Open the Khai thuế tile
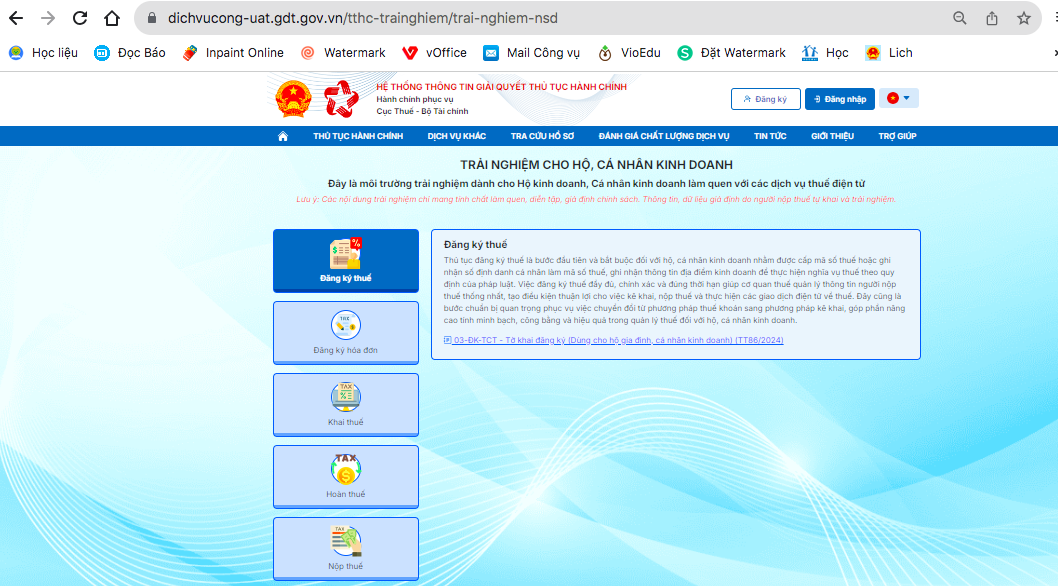Image resolution: width=1058 pixels, height=586 pixels. tap(345, 405)
